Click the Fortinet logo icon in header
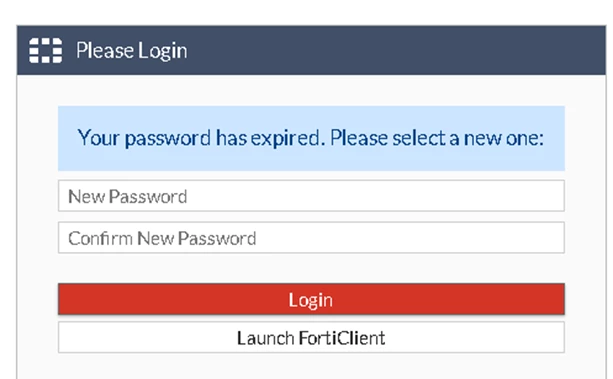The height and width of the screenshot is (379, 613). [x=45, y=50]
